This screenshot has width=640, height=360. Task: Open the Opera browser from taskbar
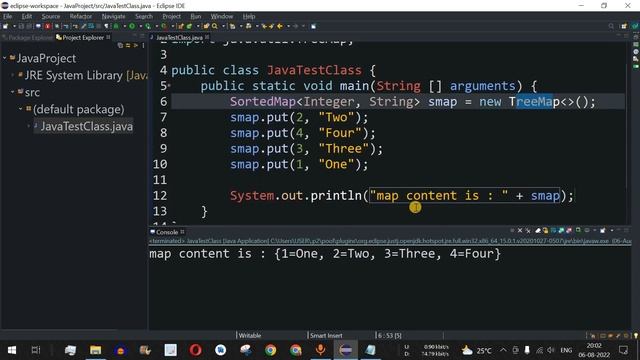196,350
